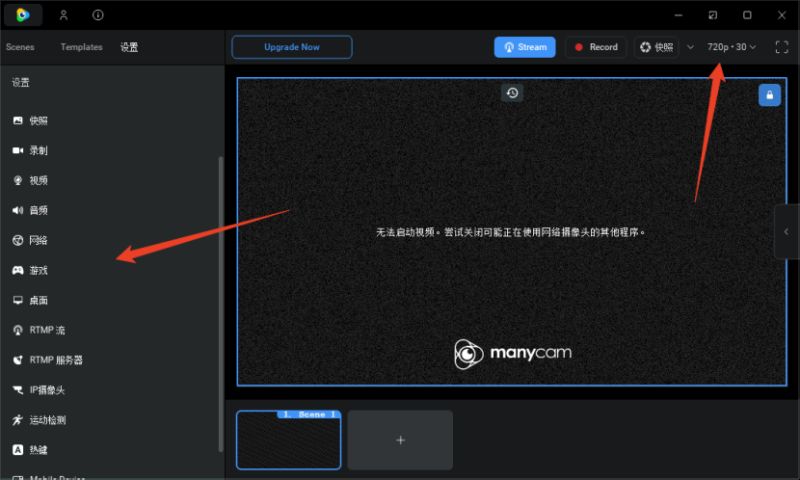The height and width of the screenshot is (480, 800).
Task: Switch to the Templates tab
Action: pos(81,47)
